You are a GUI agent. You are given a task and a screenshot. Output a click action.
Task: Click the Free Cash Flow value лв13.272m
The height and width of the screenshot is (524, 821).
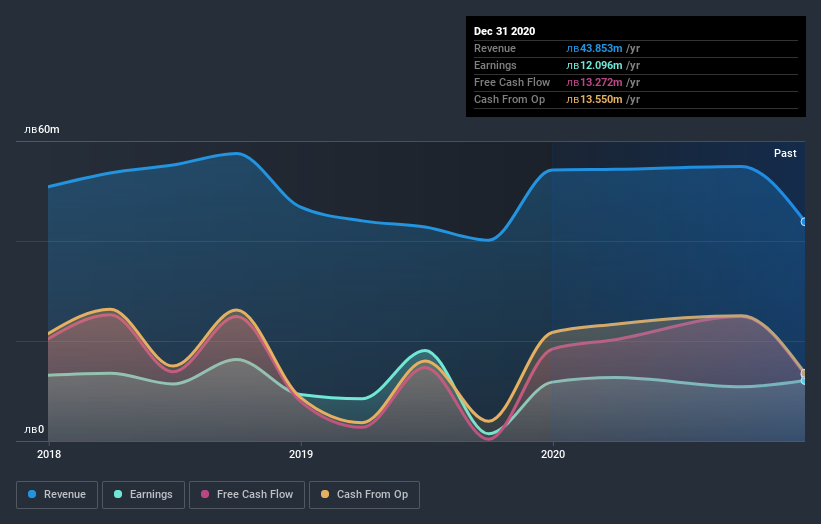point(594,82)
